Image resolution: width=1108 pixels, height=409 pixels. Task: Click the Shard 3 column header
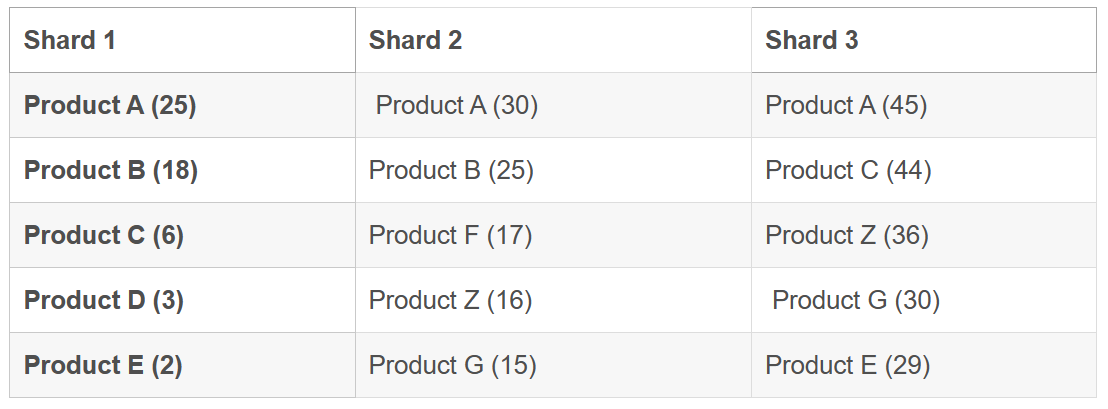point(924,40)
